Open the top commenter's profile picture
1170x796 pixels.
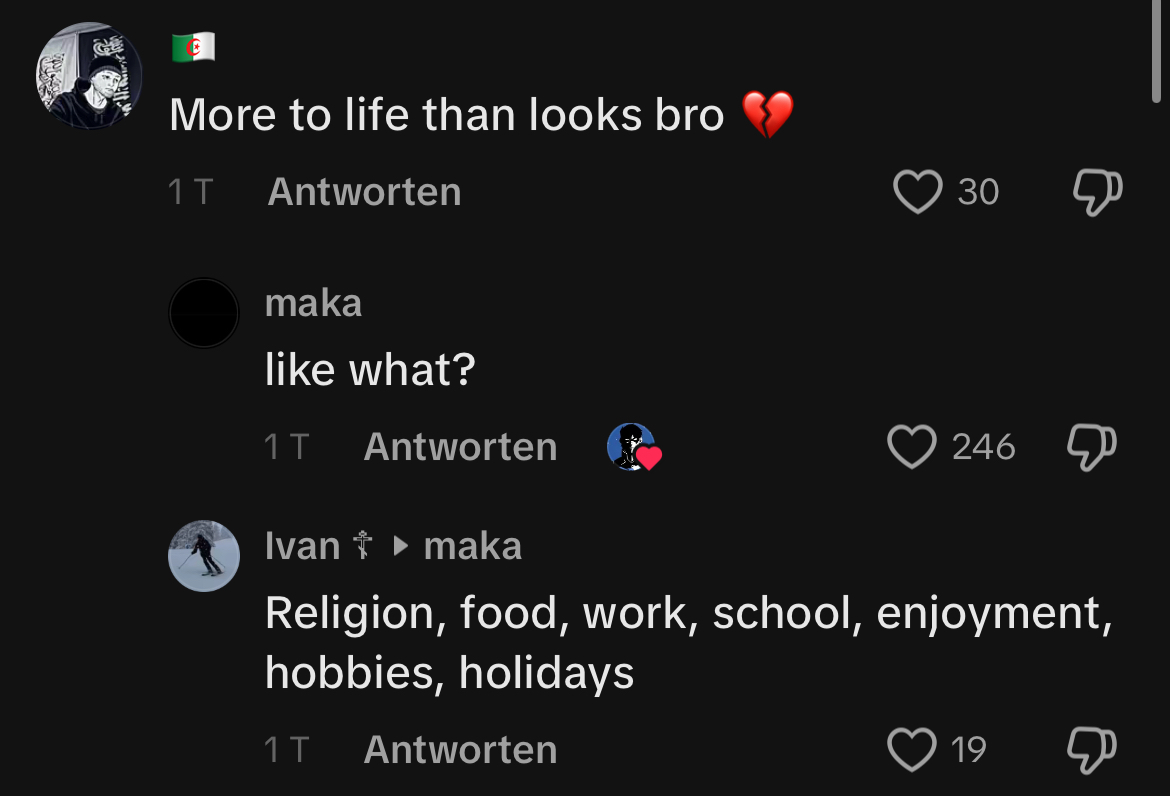(x=90, y=75)
